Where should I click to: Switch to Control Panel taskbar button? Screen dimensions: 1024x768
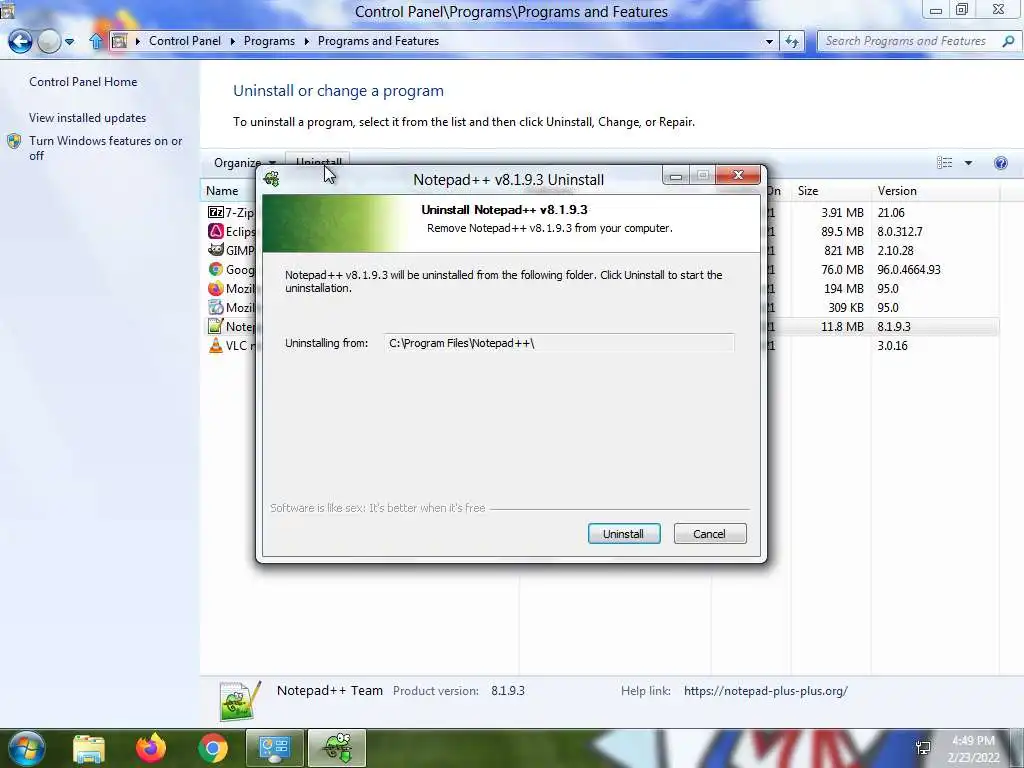274,748
